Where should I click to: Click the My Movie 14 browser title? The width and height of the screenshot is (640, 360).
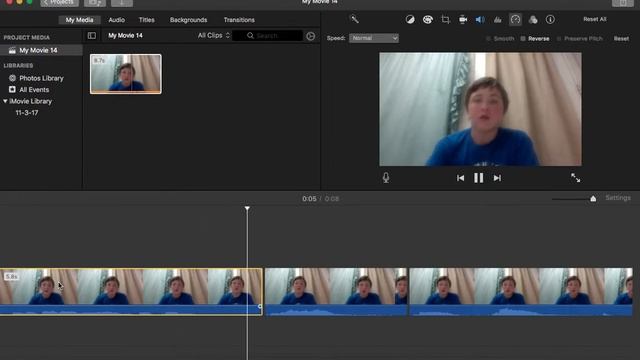tap(125, 36)
